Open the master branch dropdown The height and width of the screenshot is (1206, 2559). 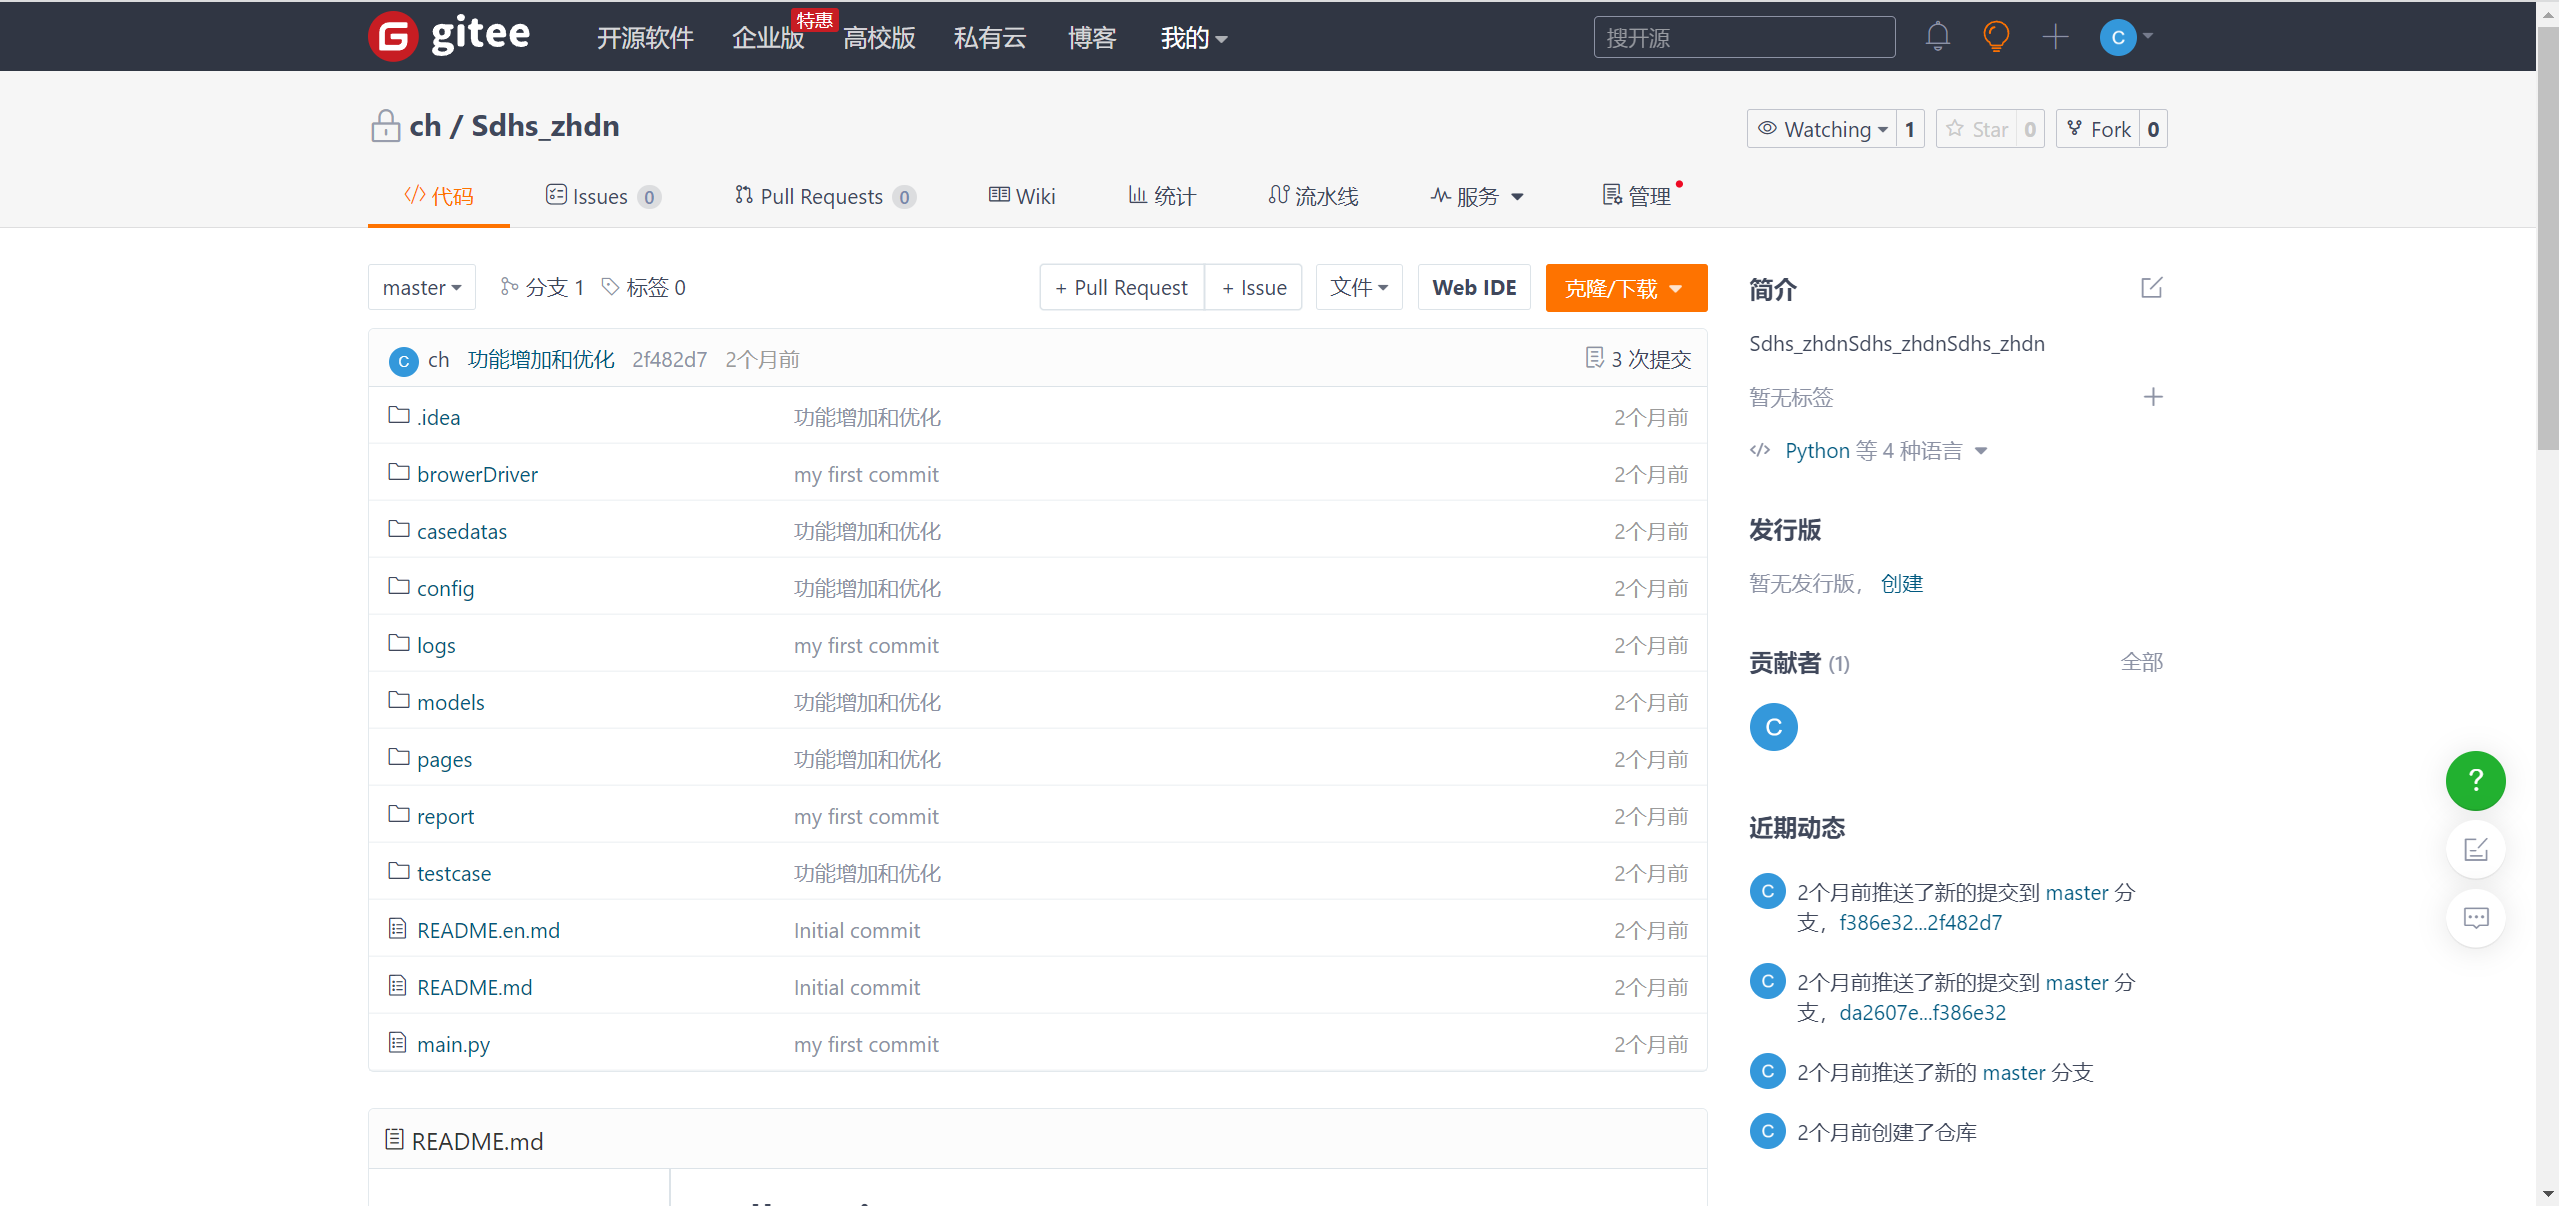coord(422,288)
